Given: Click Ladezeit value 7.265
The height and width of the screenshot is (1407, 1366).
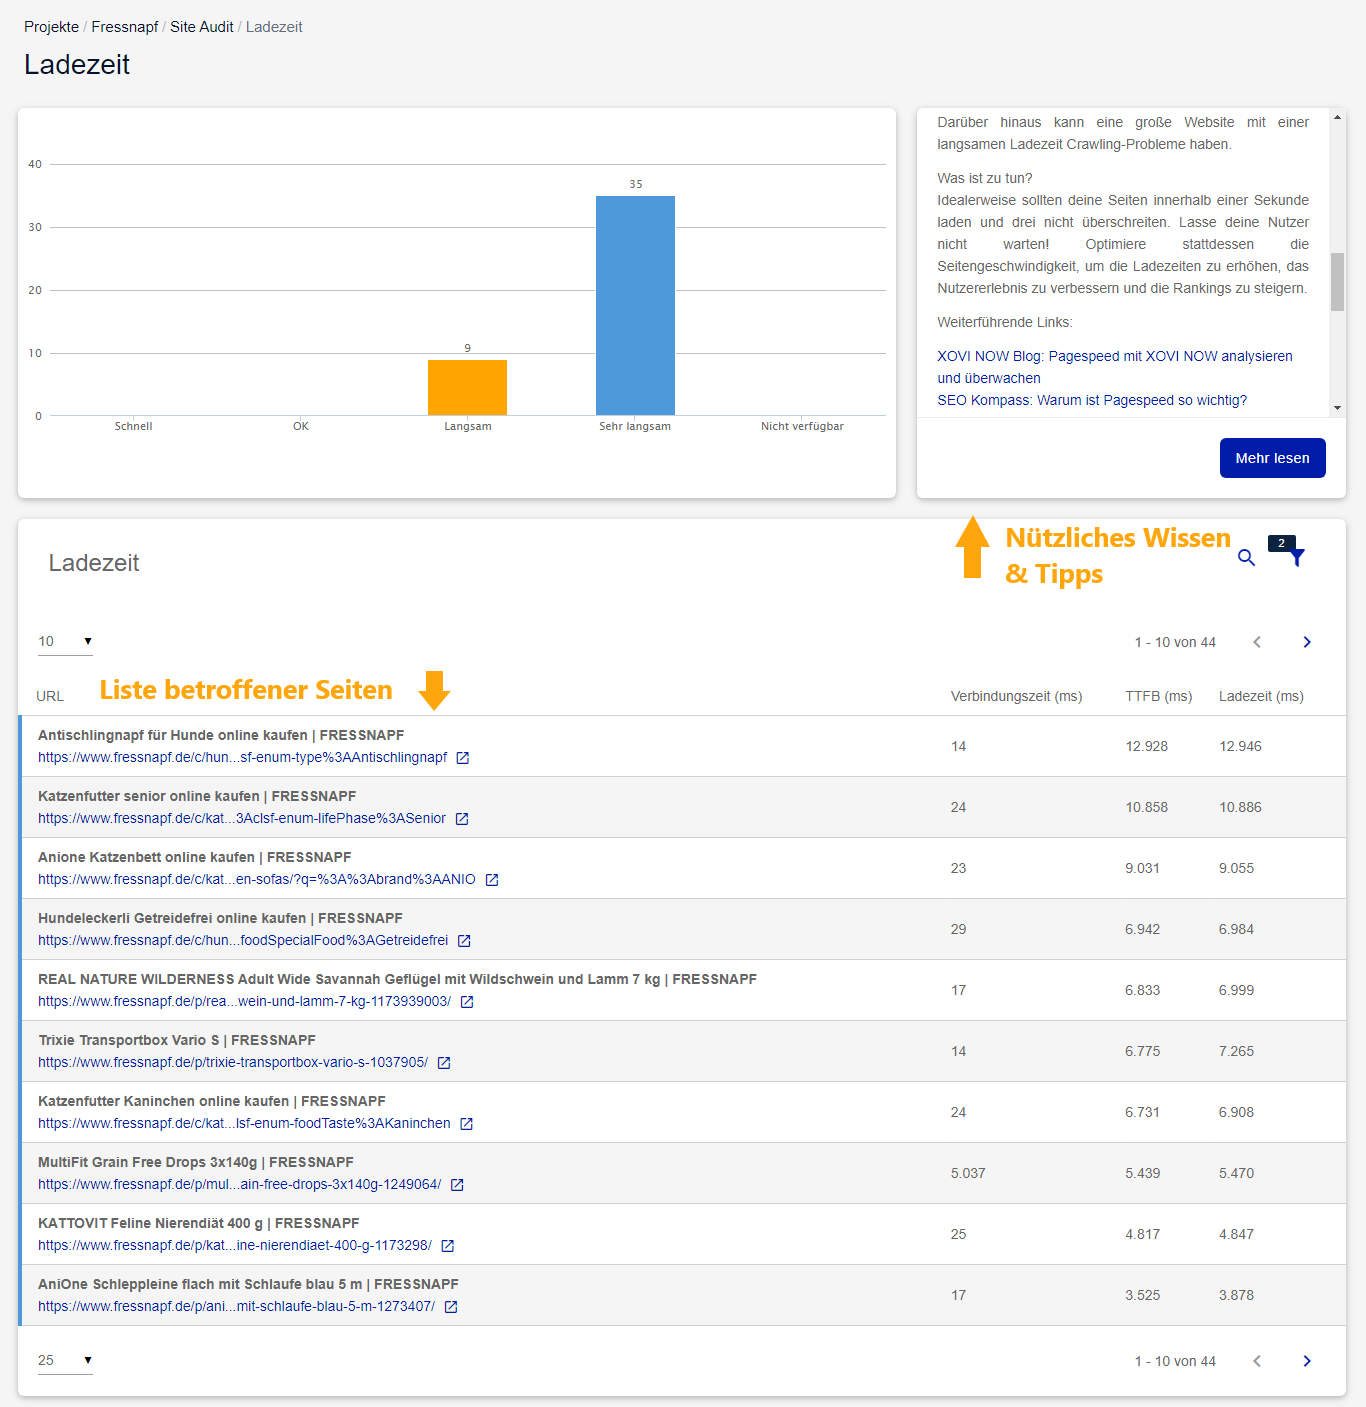Looking at the screenshot, I should [x=1236, y=1051].
